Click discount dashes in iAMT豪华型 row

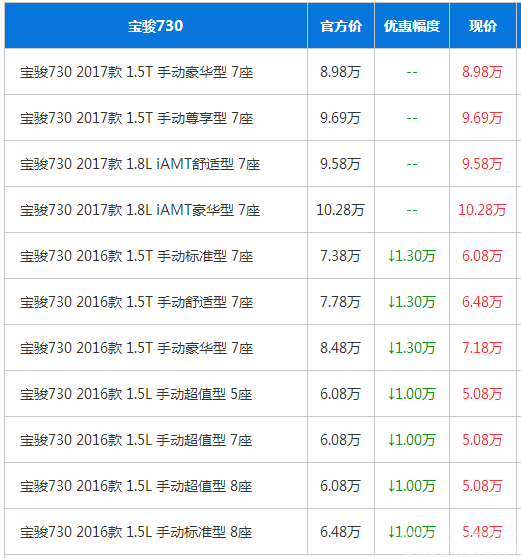point(412,210)
